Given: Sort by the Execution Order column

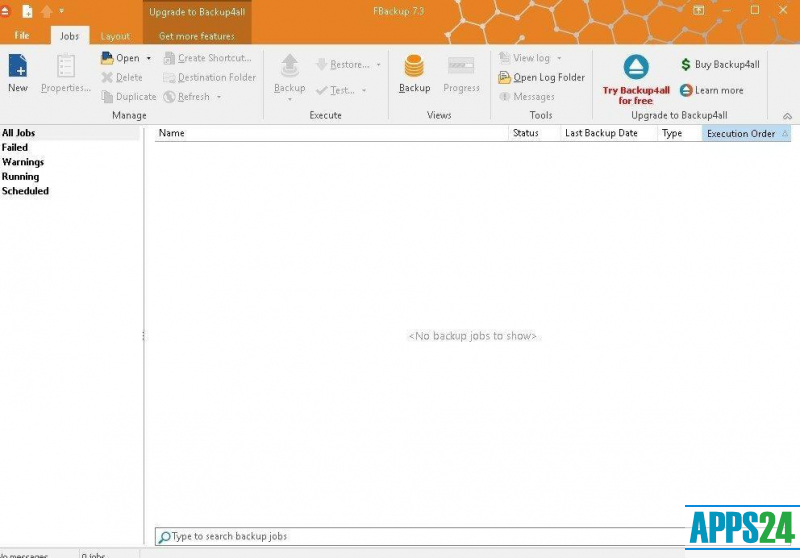Looking at the screenshot, I should coord(746,134).
